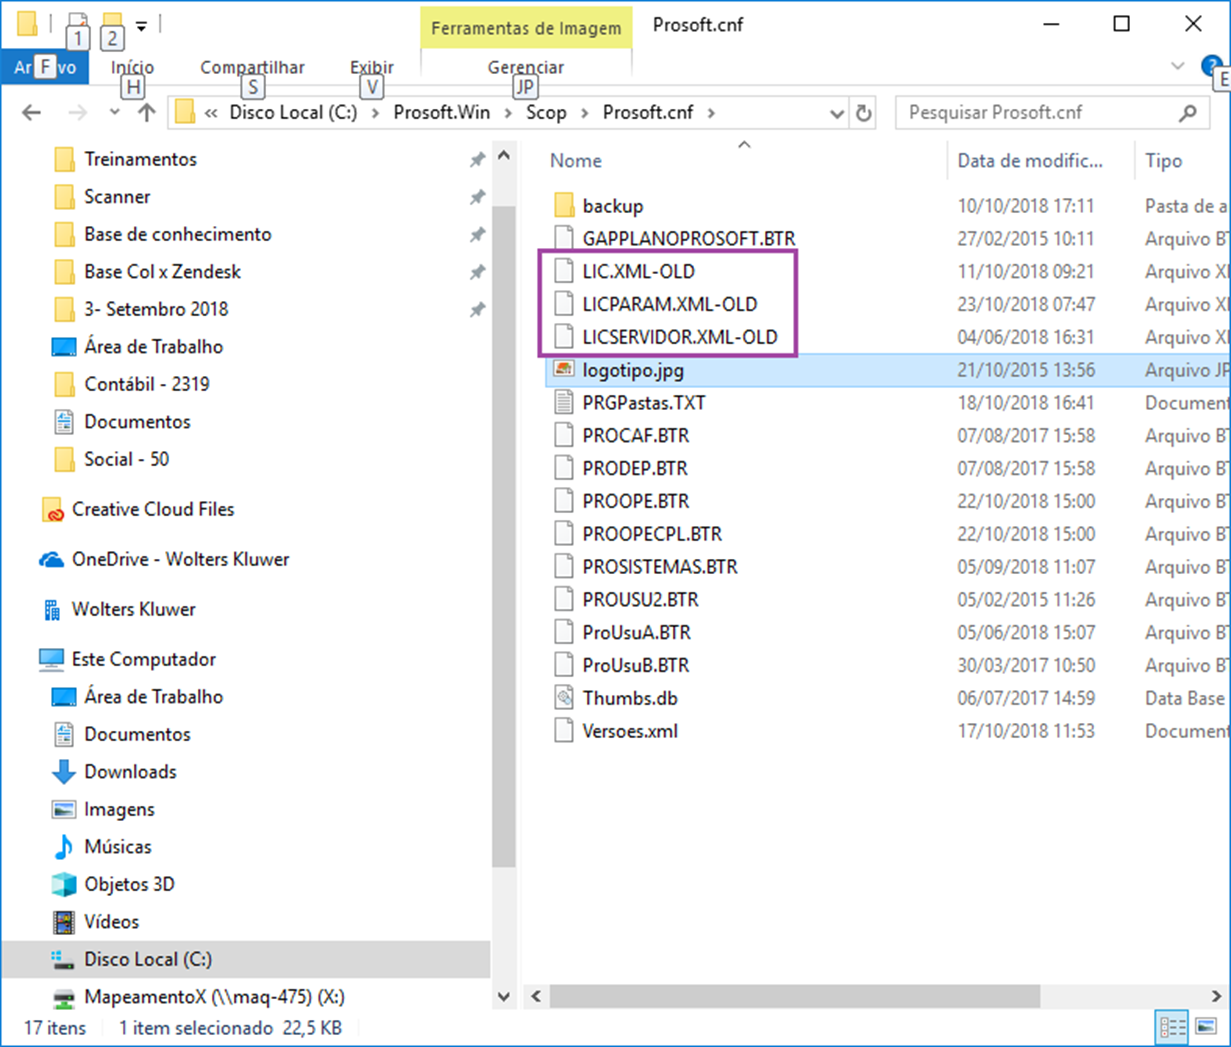
Task: Click the file list horizontal scrollbar thumb
Action: pos(795,997)
